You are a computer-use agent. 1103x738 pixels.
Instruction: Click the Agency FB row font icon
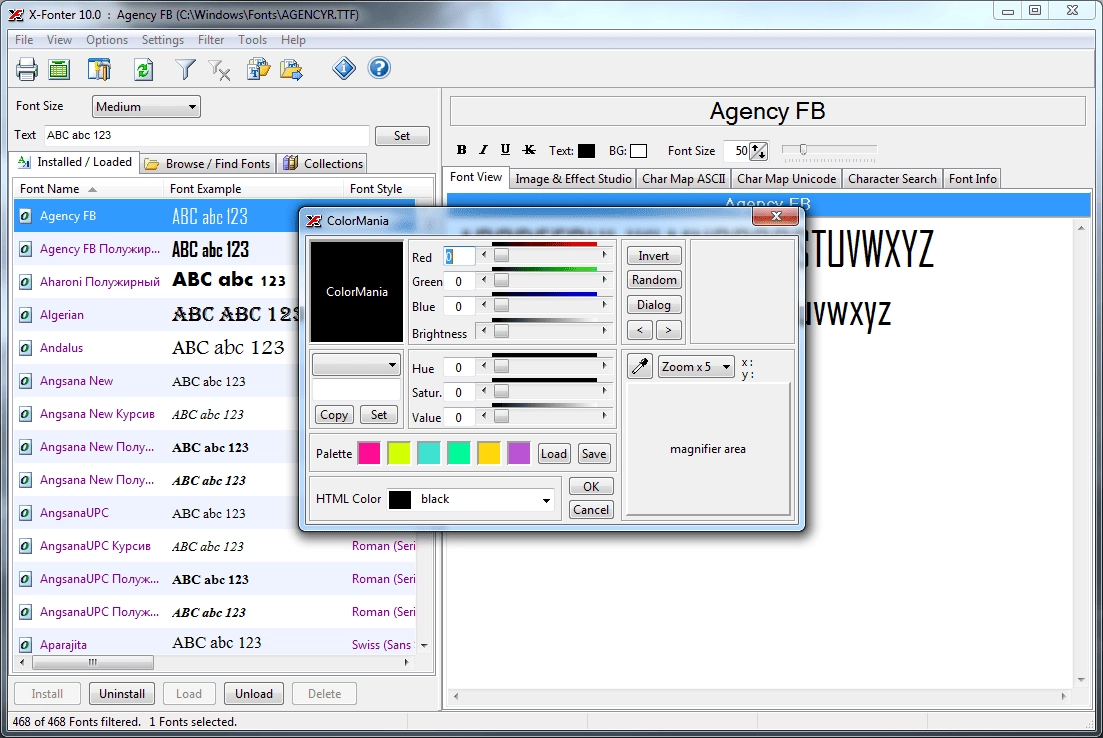(x=25, y=216)
